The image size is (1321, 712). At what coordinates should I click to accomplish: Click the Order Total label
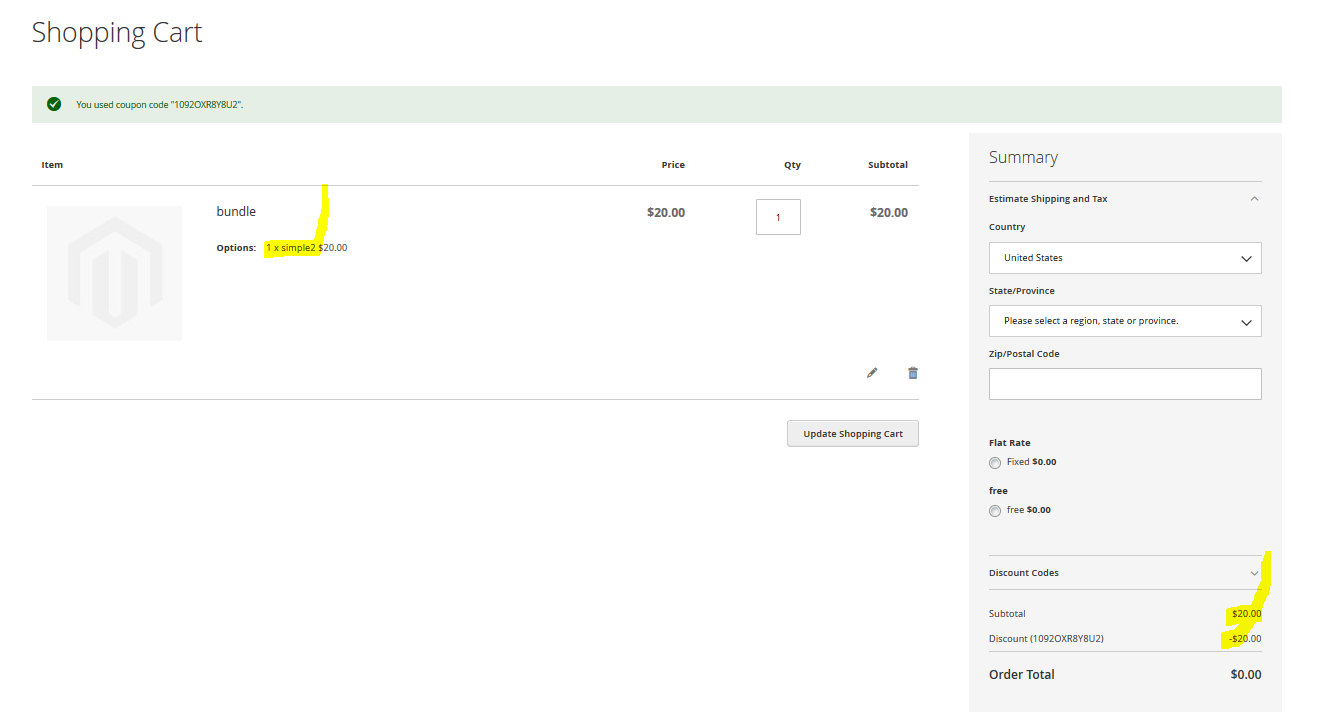[x=1022, y=675]
